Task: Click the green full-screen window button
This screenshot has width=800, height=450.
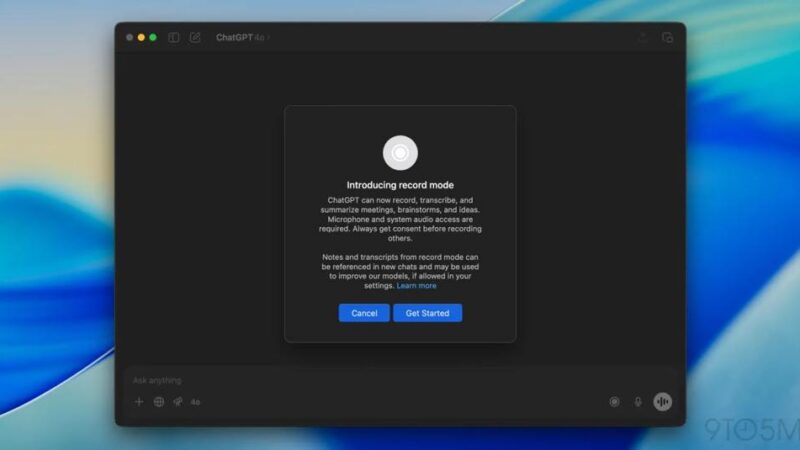Action: pos(153,37)
